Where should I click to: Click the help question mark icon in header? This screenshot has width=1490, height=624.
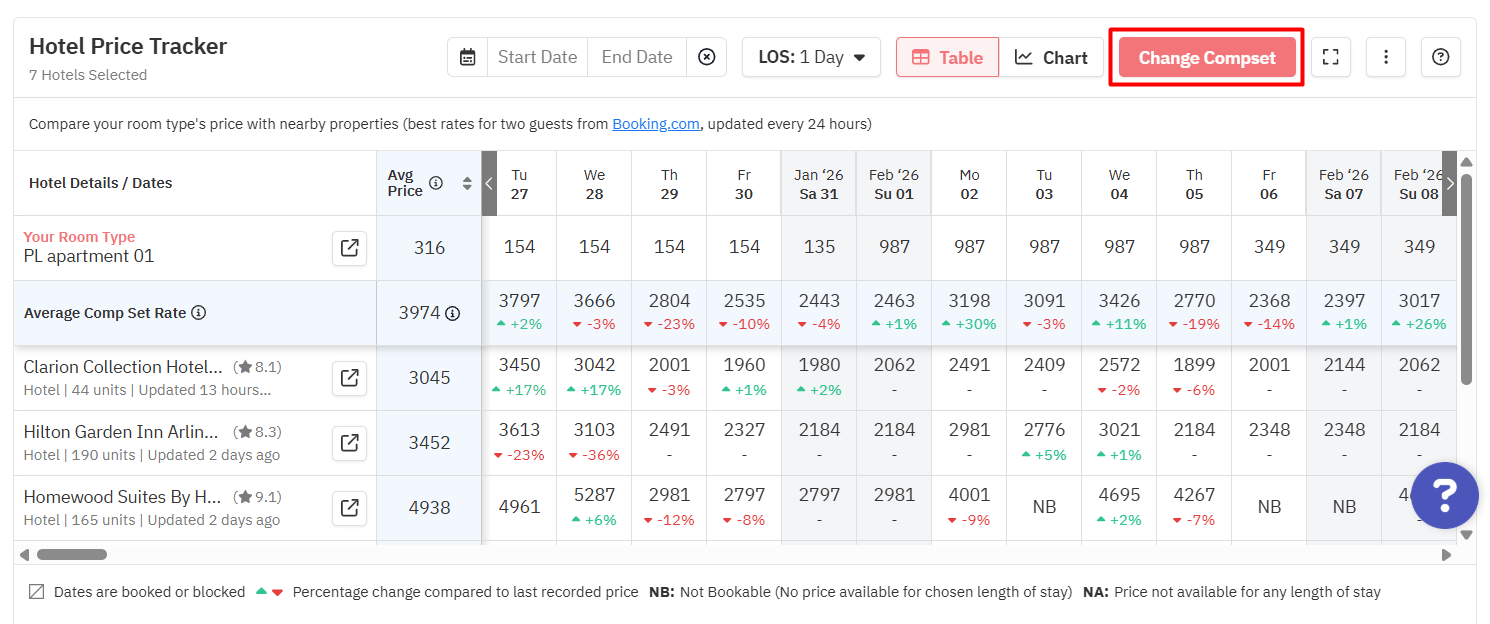1440,57
